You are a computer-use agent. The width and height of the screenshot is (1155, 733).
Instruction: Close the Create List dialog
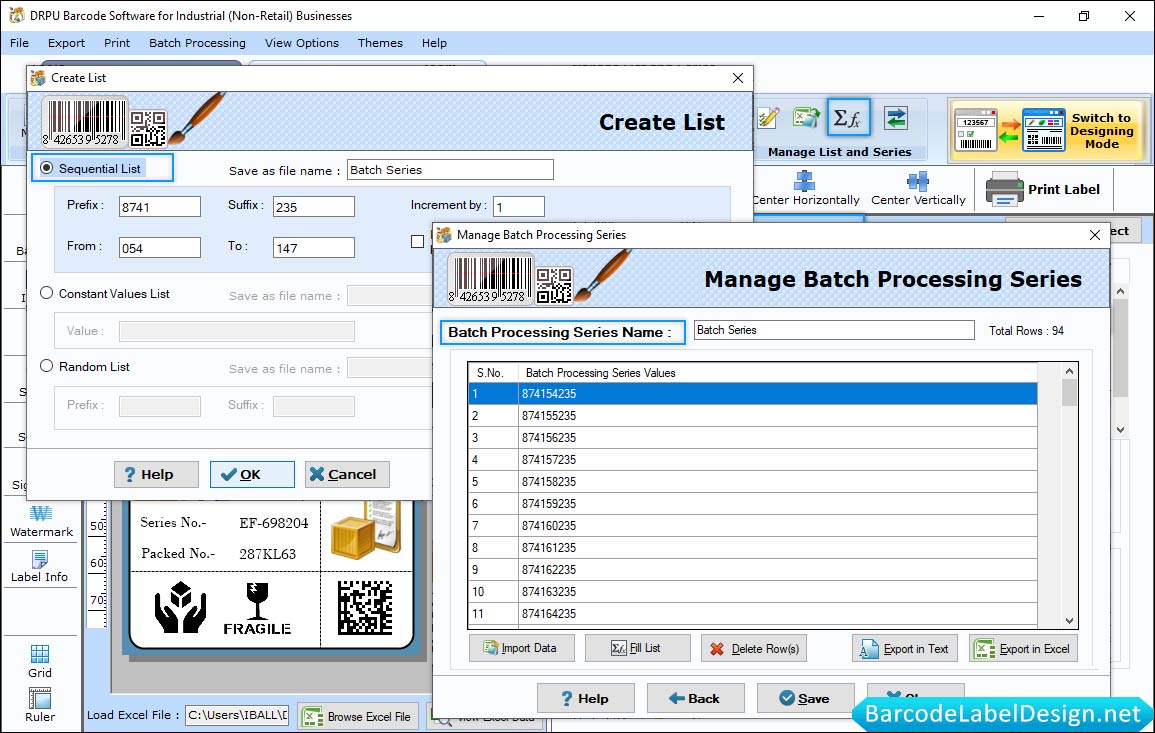(737, 78)
